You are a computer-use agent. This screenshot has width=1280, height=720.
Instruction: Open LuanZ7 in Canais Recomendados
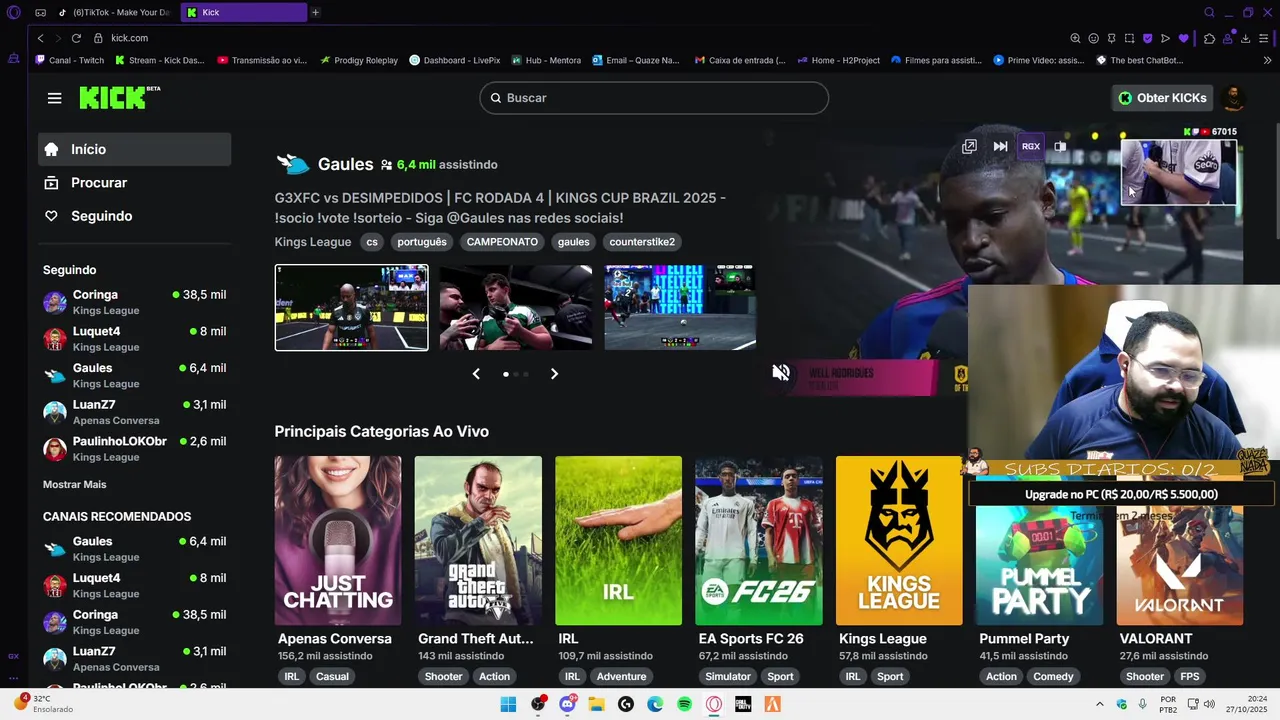pyautogui.click(x=135, y=659)
